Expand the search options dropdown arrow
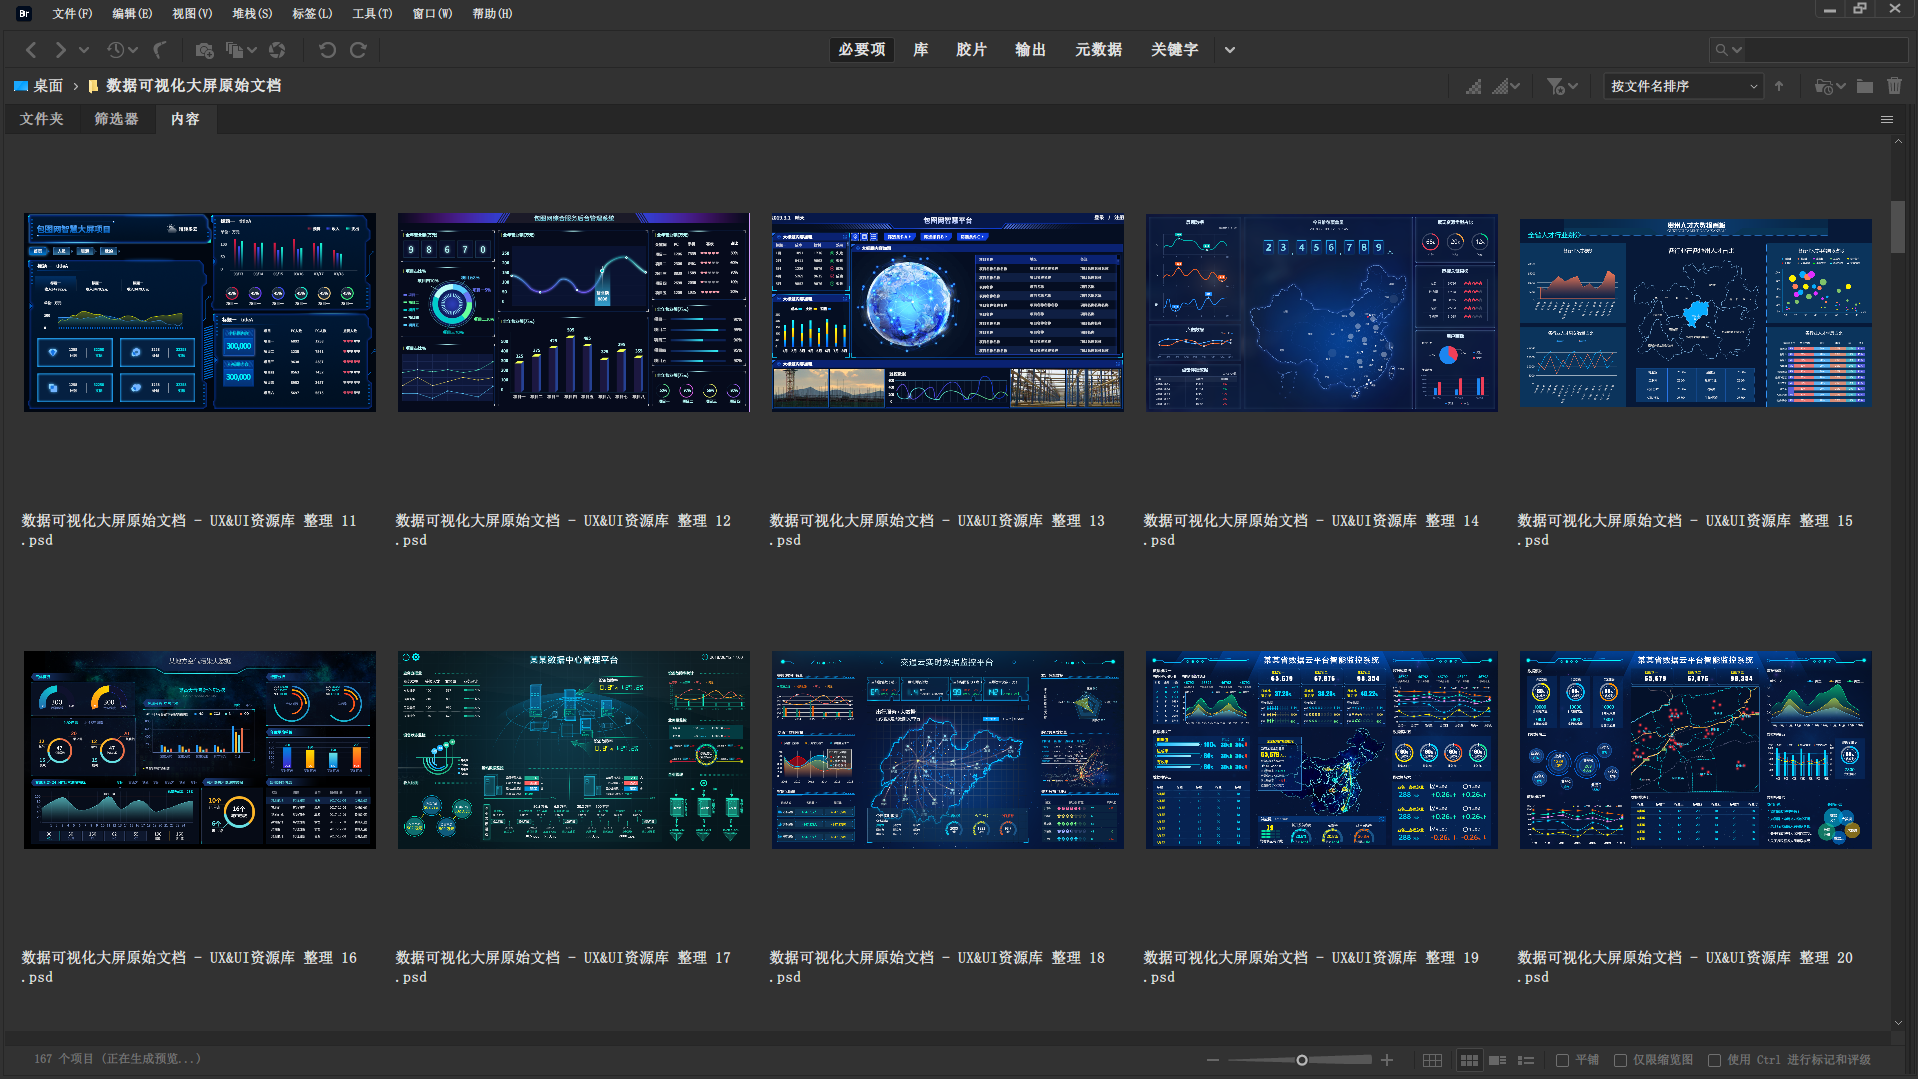 pyautogui.click(x=1738, y=50)
